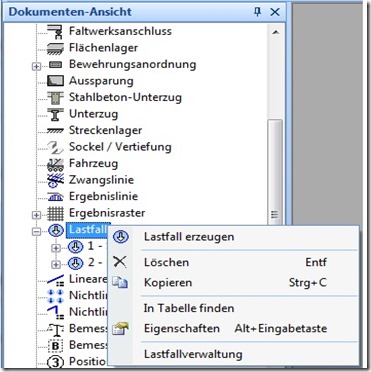This screenshot has width=371, height=372.
Task: Select the Aussparung icon
Action: [x=55, y=81]
